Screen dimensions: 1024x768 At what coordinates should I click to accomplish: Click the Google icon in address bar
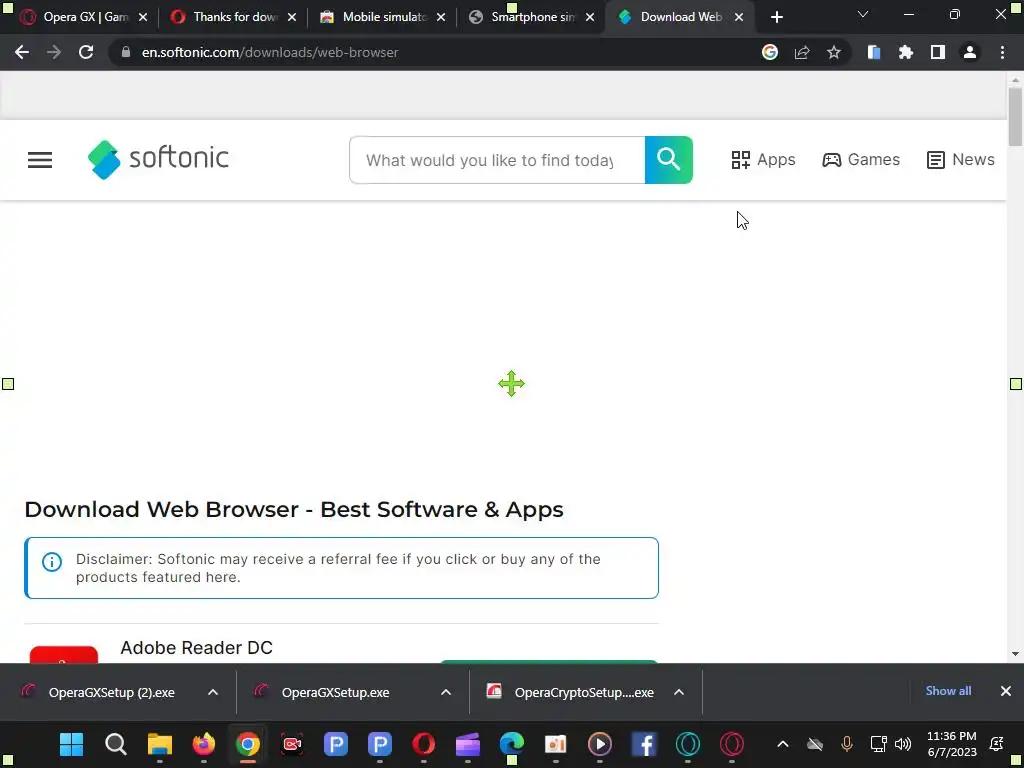[770, 52]
